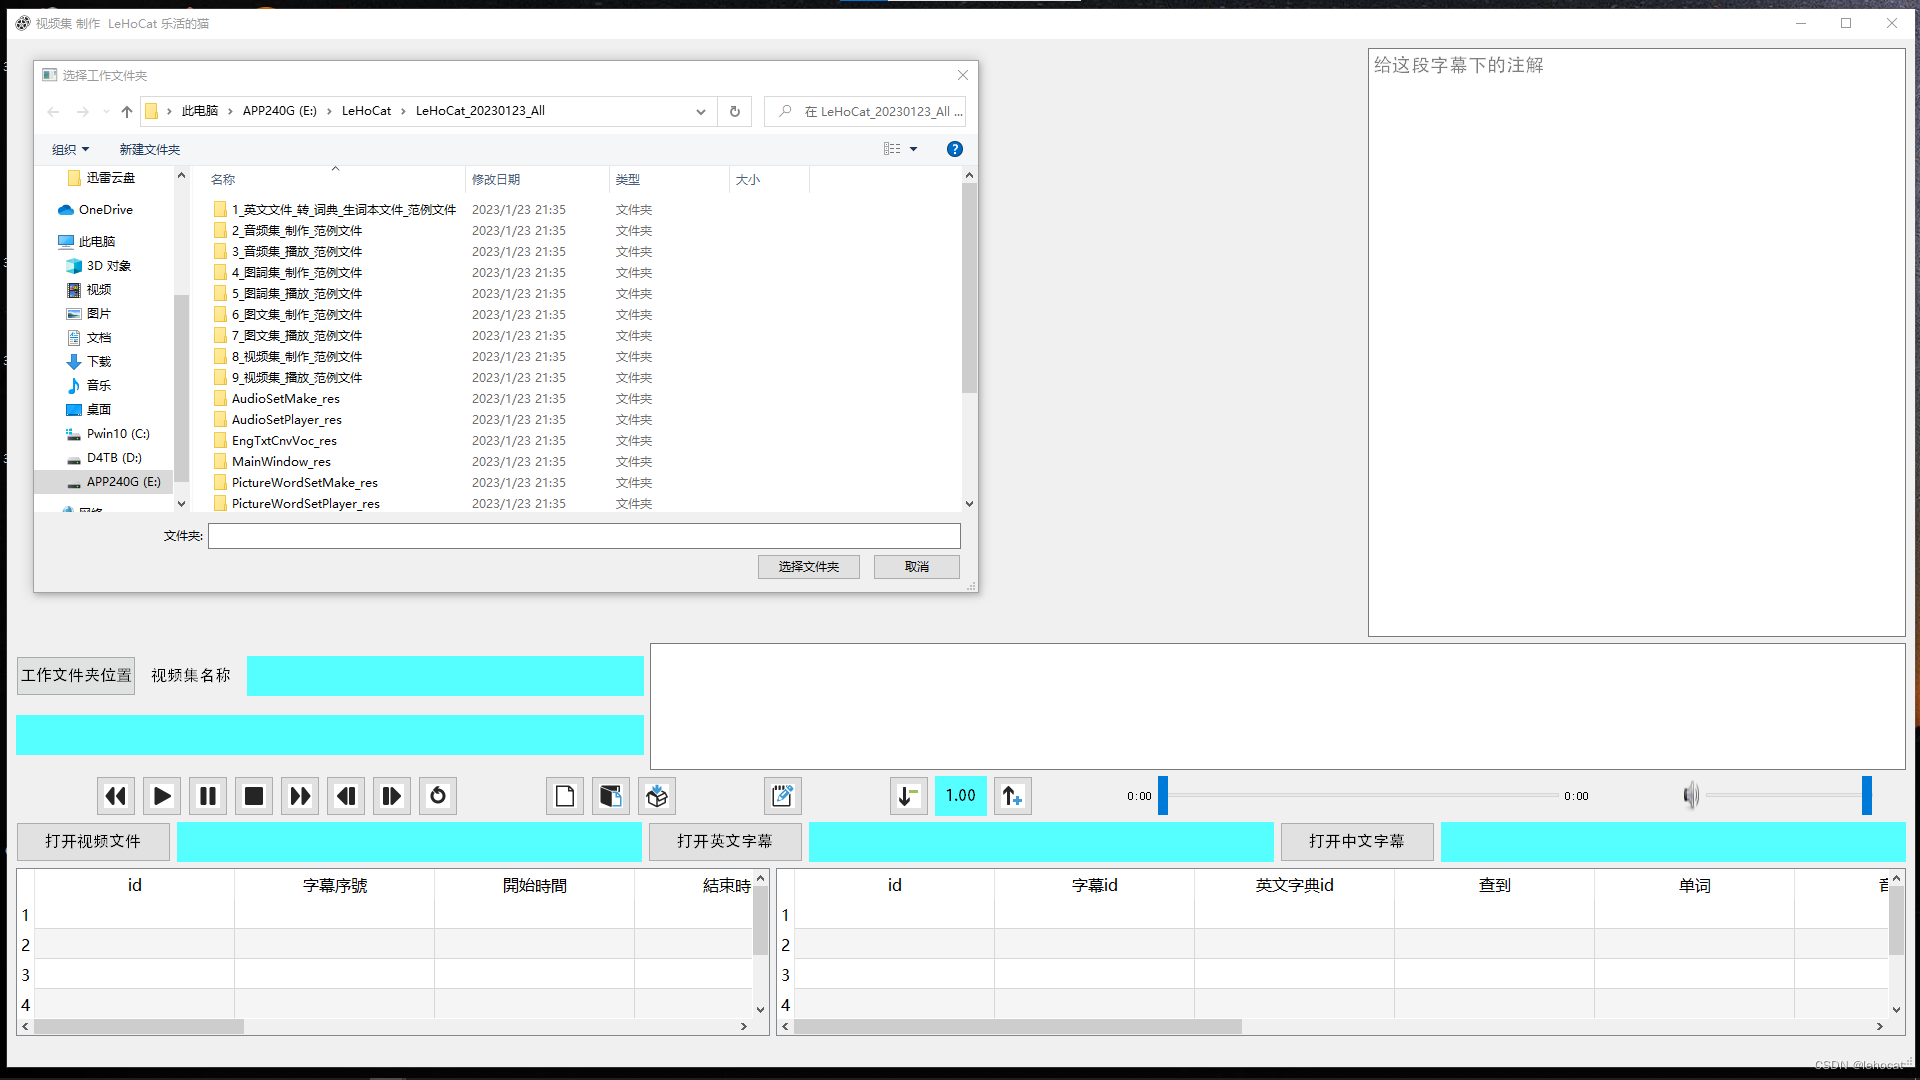Click the video progress slider handle
This screenshot has height=1080, width=1920.
pyautogui.click(x=1163, y=796)
